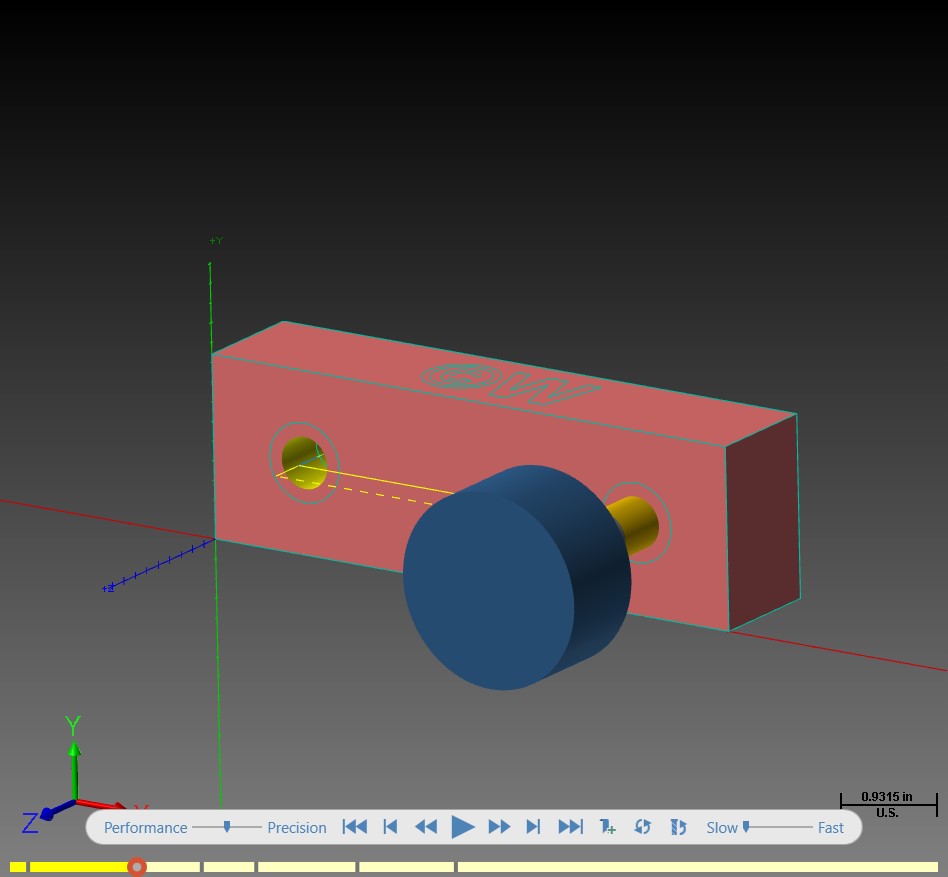Click the tool-with-plus bookmark icon
The width and height of the screenshot is (948, 877).
[x=607, y=827]
